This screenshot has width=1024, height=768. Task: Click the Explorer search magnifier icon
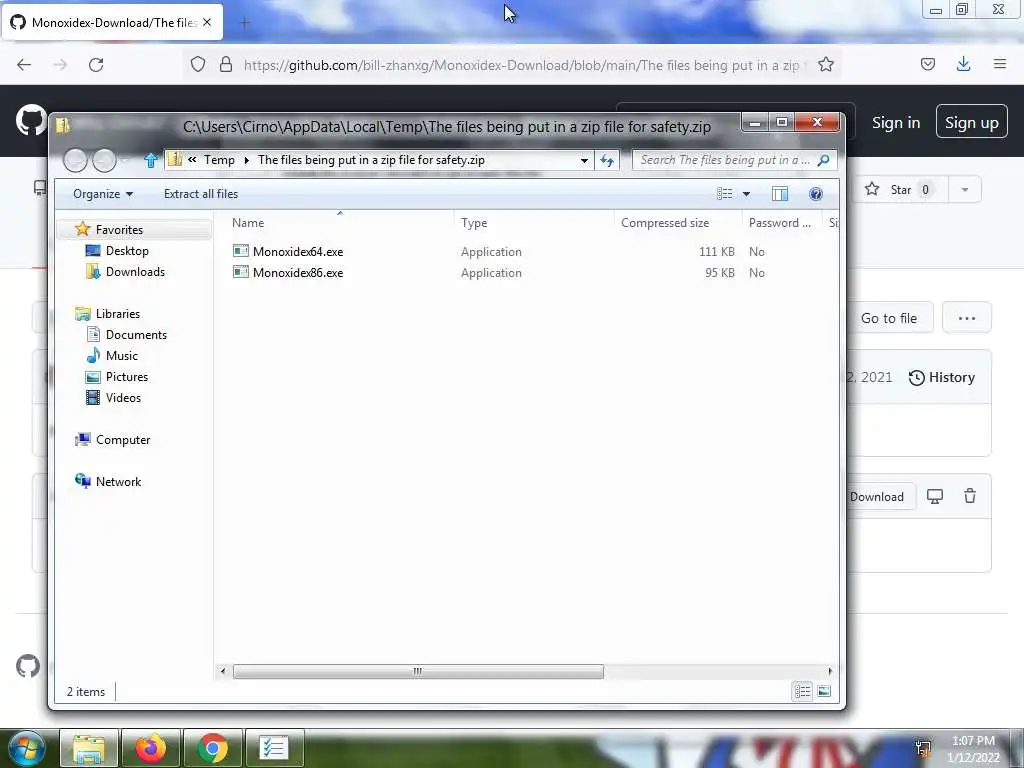point(824,160)
